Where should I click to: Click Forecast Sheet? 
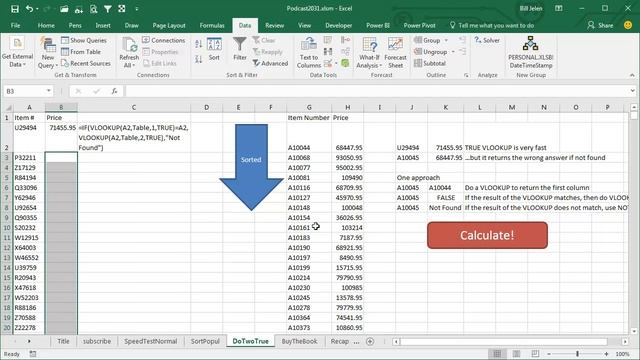point(395,53)
